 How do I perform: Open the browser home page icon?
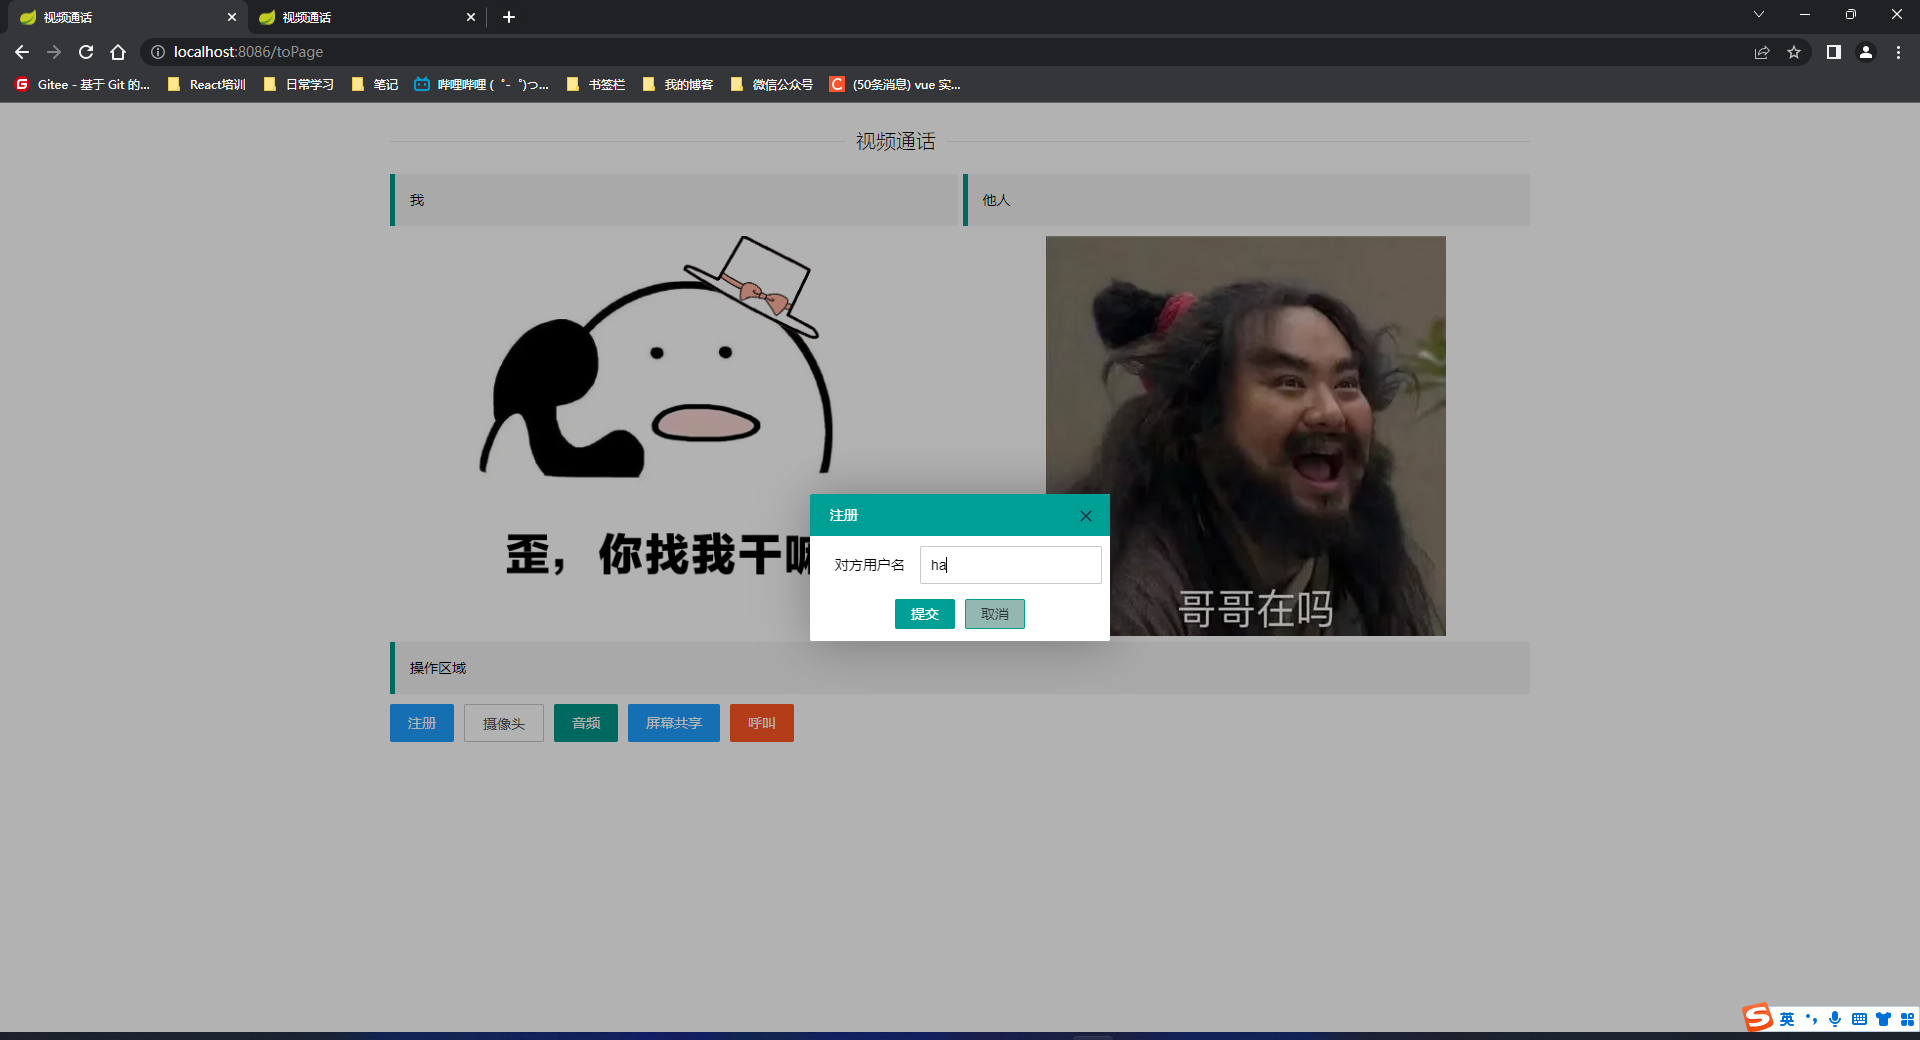click(118, 52)
